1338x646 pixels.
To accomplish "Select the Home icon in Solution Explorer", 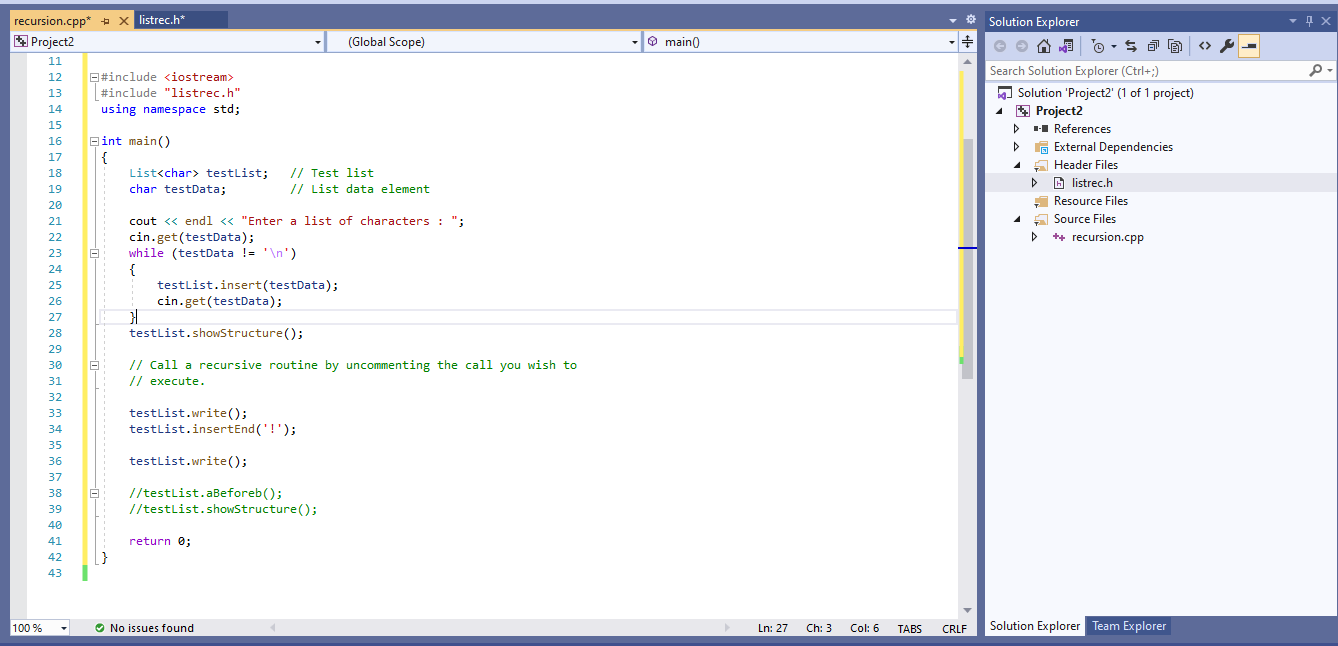I will (1043, 46).
